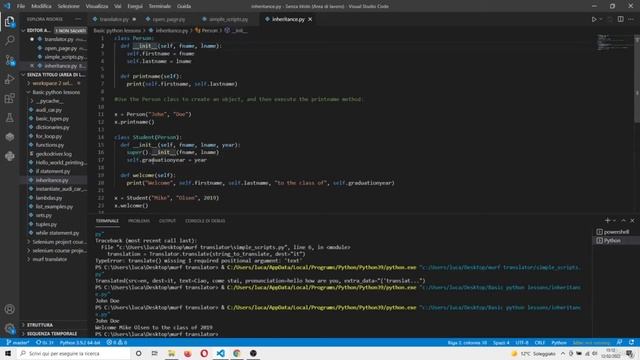Screen dimensions: 640x360
Task: Switch to open_page.py editor tab
Action: (x=169, y=19)
